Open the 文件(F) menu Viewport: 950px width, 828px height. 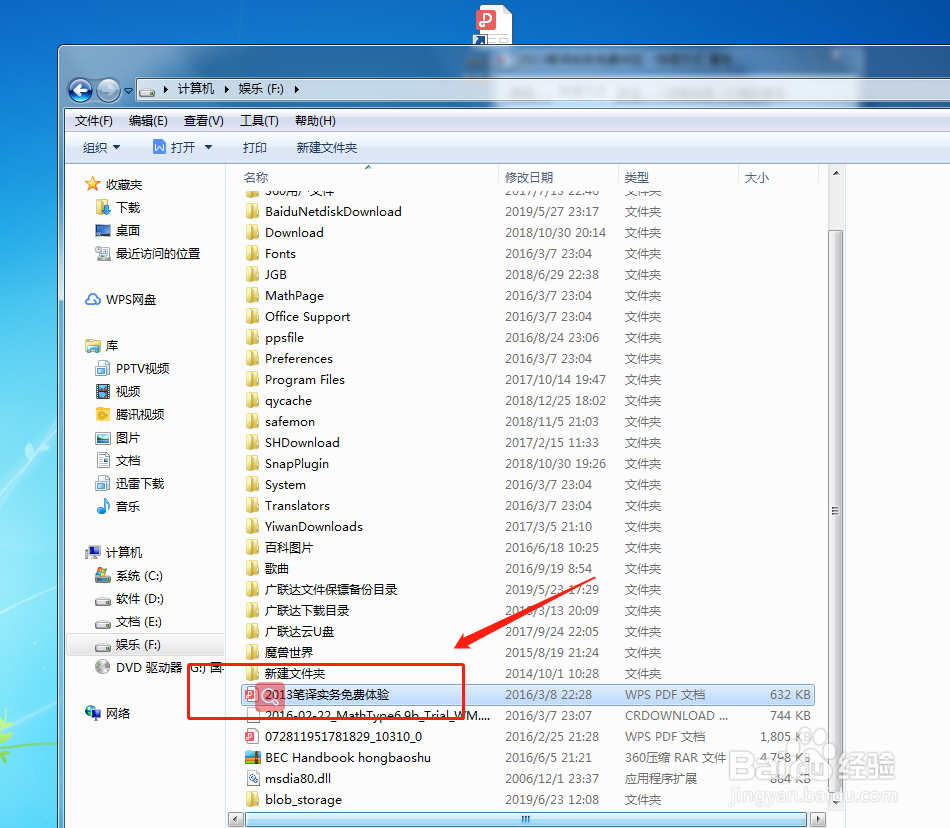tap(93, 121)
